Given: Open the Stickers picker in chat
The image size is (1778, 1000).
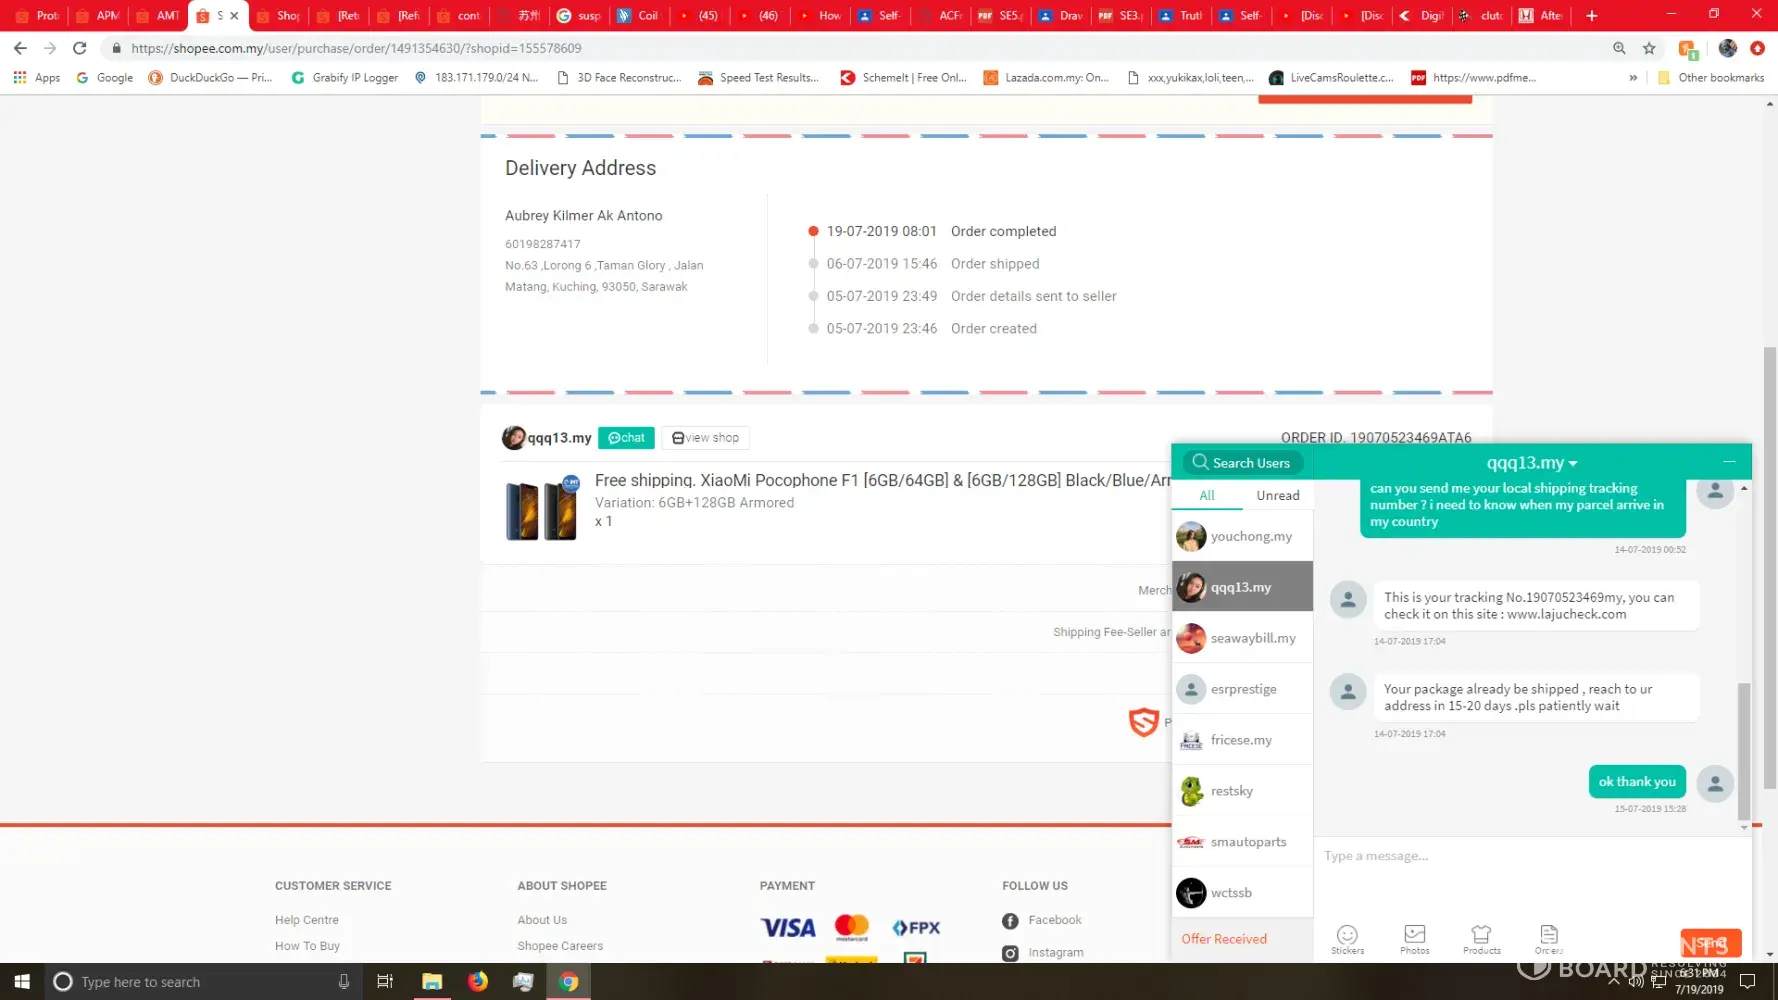Looking at the screenshot, I should point(1347,939).
